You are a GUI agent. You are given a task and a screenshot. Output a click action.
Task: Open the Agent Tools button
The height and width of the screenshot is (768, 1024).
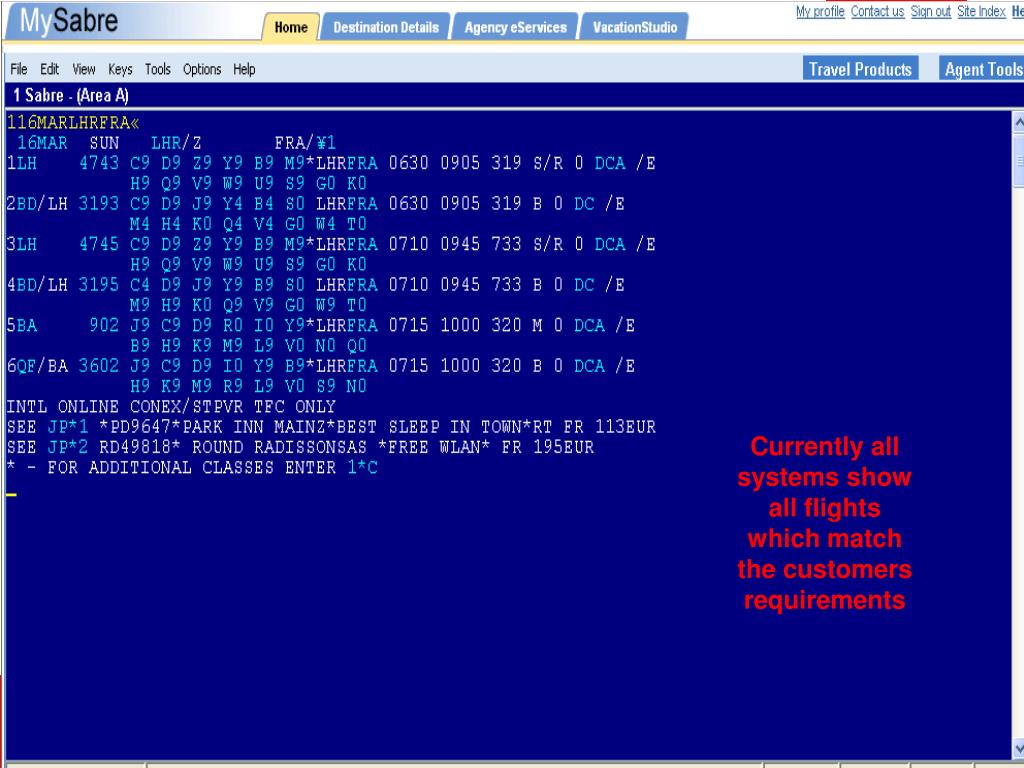(x=982, y=69)
